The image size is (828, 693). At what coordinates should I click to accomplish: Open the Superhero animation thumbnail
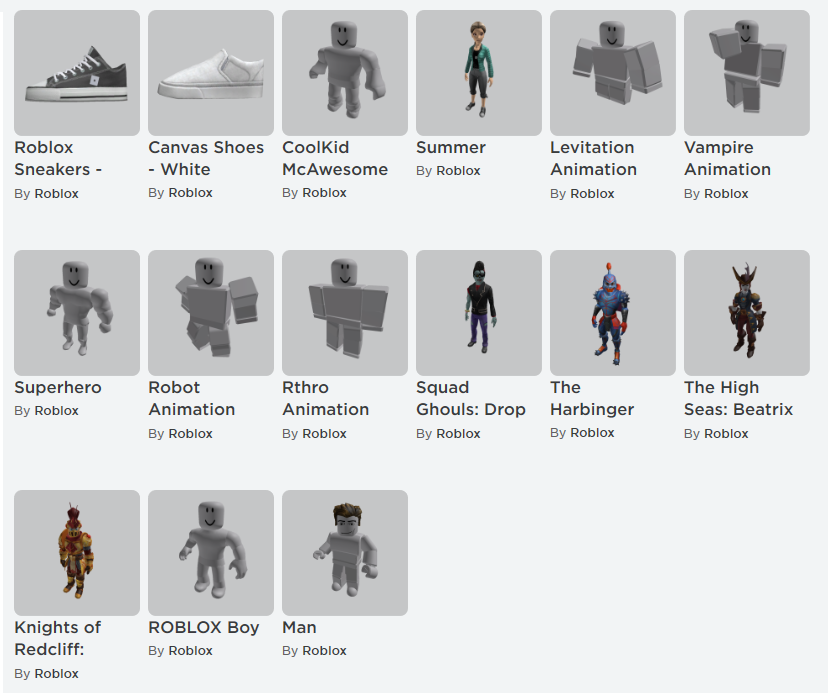(x=77, y=313)
